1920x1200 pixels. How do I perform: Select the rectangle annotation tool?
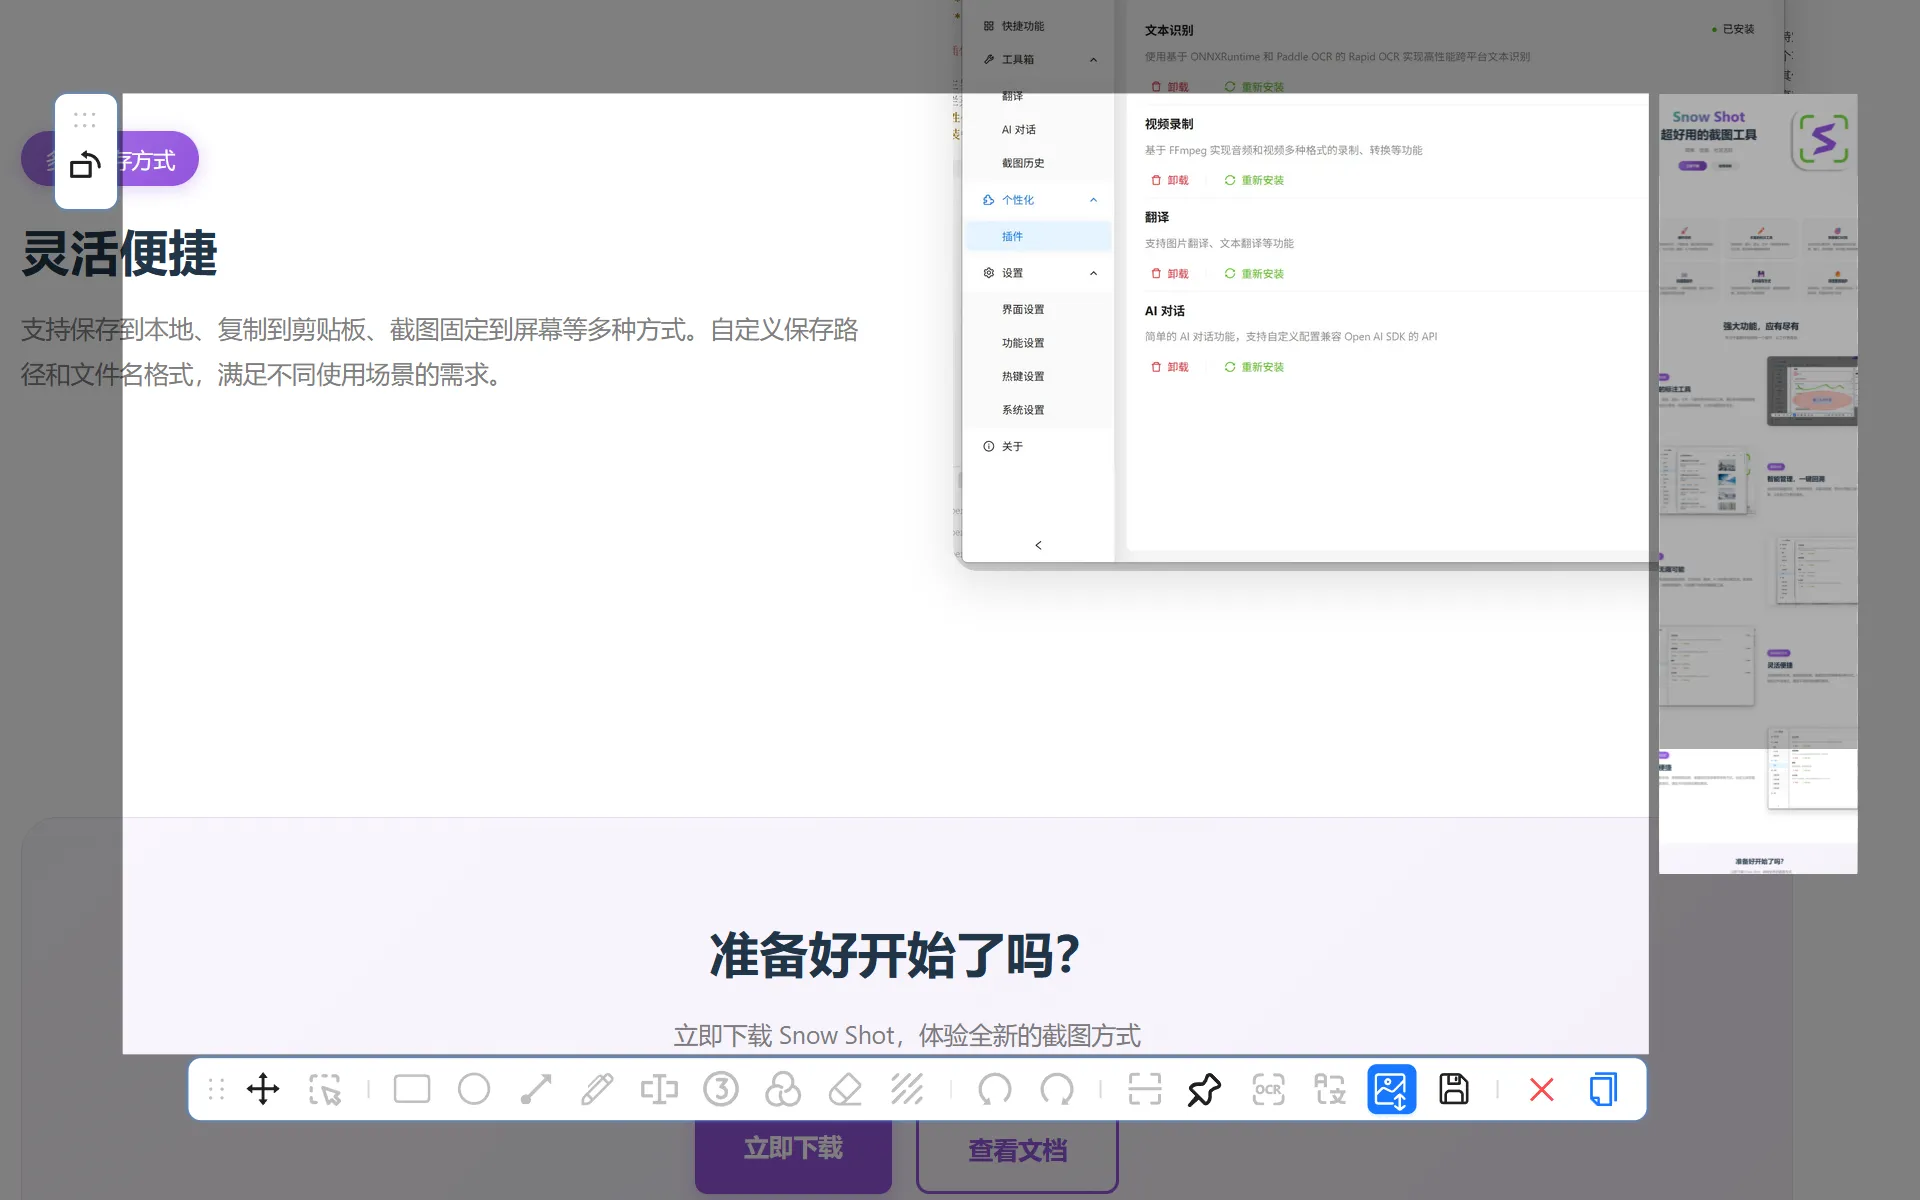tap(411, 1089)
